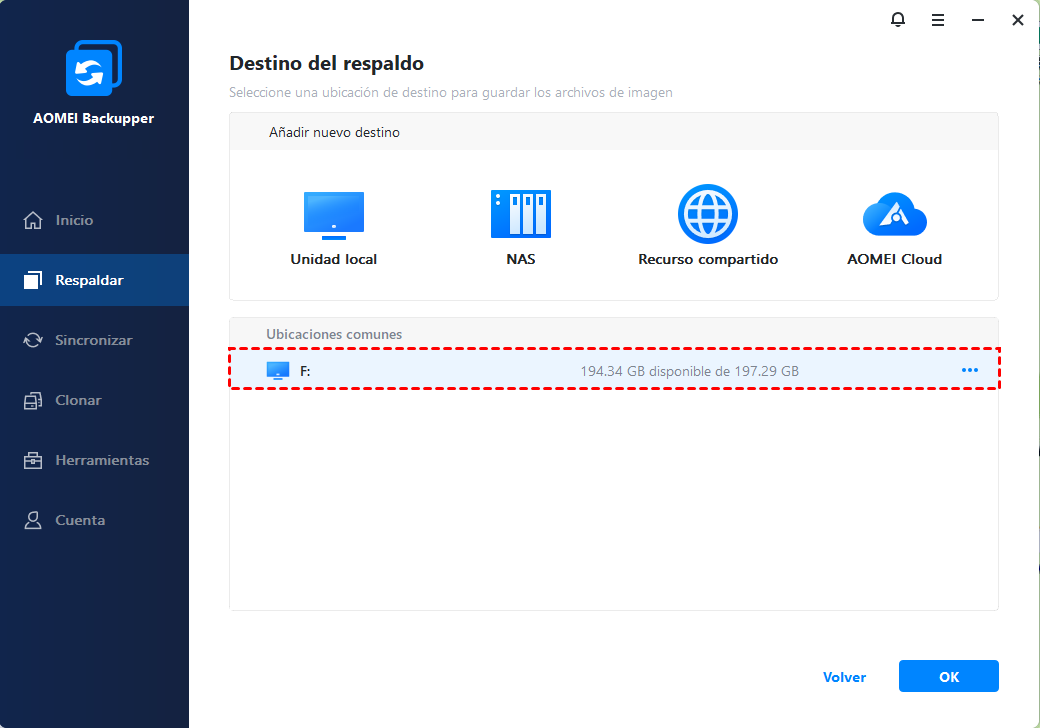Click the Inicio house icon
The height and width of the screenshot is (728, 1040).
pos(32,220)
